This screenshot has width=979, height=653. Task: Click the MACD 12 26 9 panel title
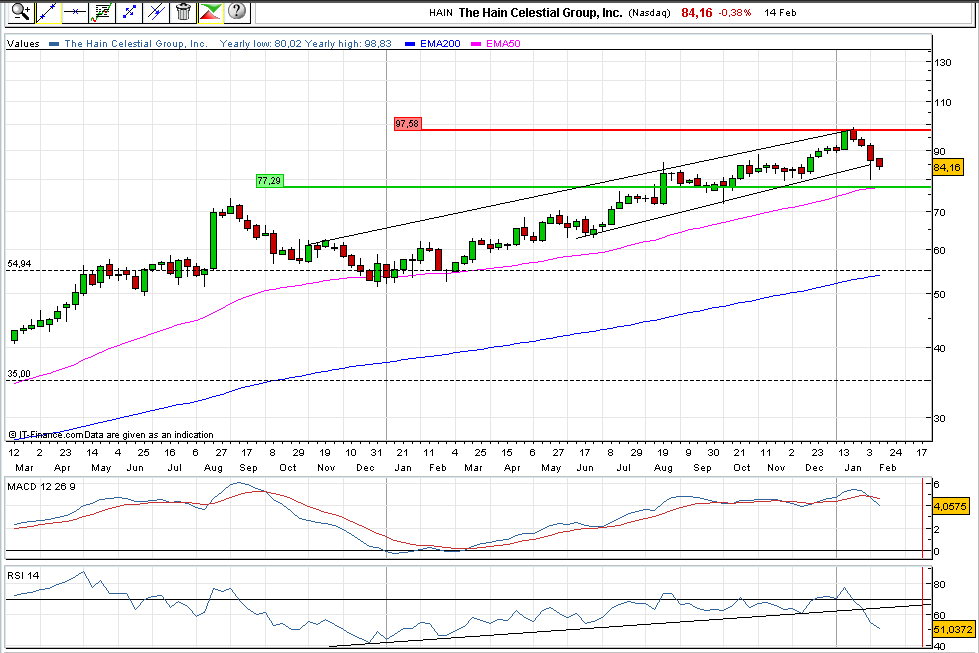[41, 486]
